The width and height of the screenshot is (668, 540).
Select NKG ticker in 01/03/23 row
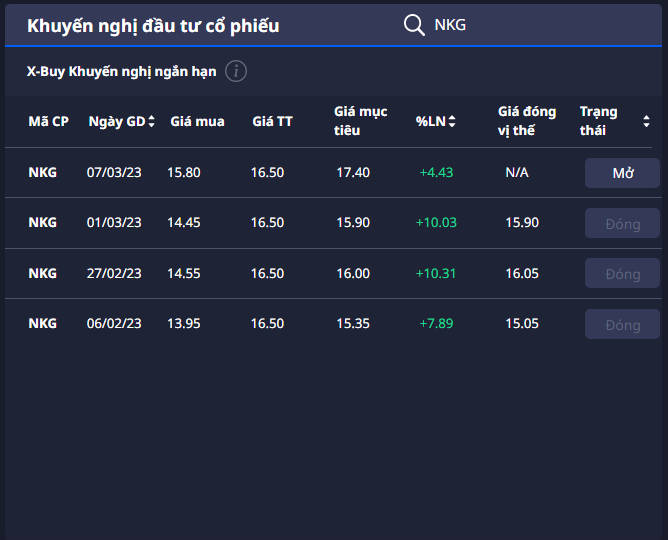pyautogui.click(x=42, y=223)
